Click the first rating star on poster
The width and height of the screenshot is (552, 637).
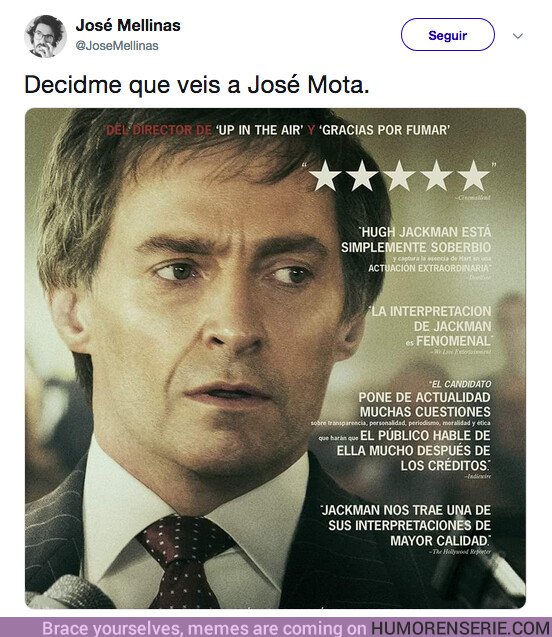tap(325, 176)
